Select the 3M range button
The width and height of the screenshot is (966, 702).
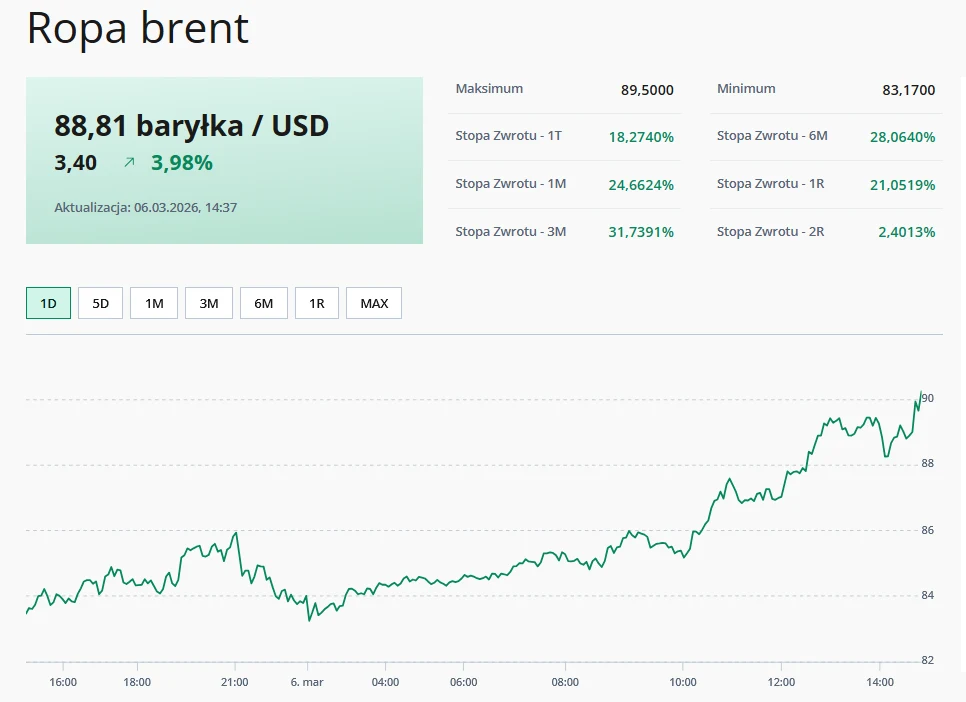click(x=208, y=302)
